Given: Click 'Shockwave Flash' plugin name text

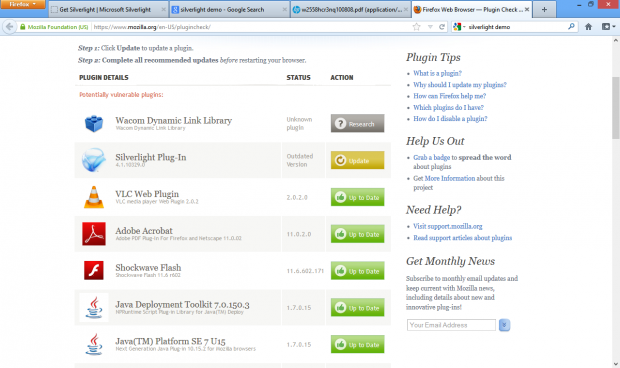Looking at the screenshot, I should (x=148, y=268).
